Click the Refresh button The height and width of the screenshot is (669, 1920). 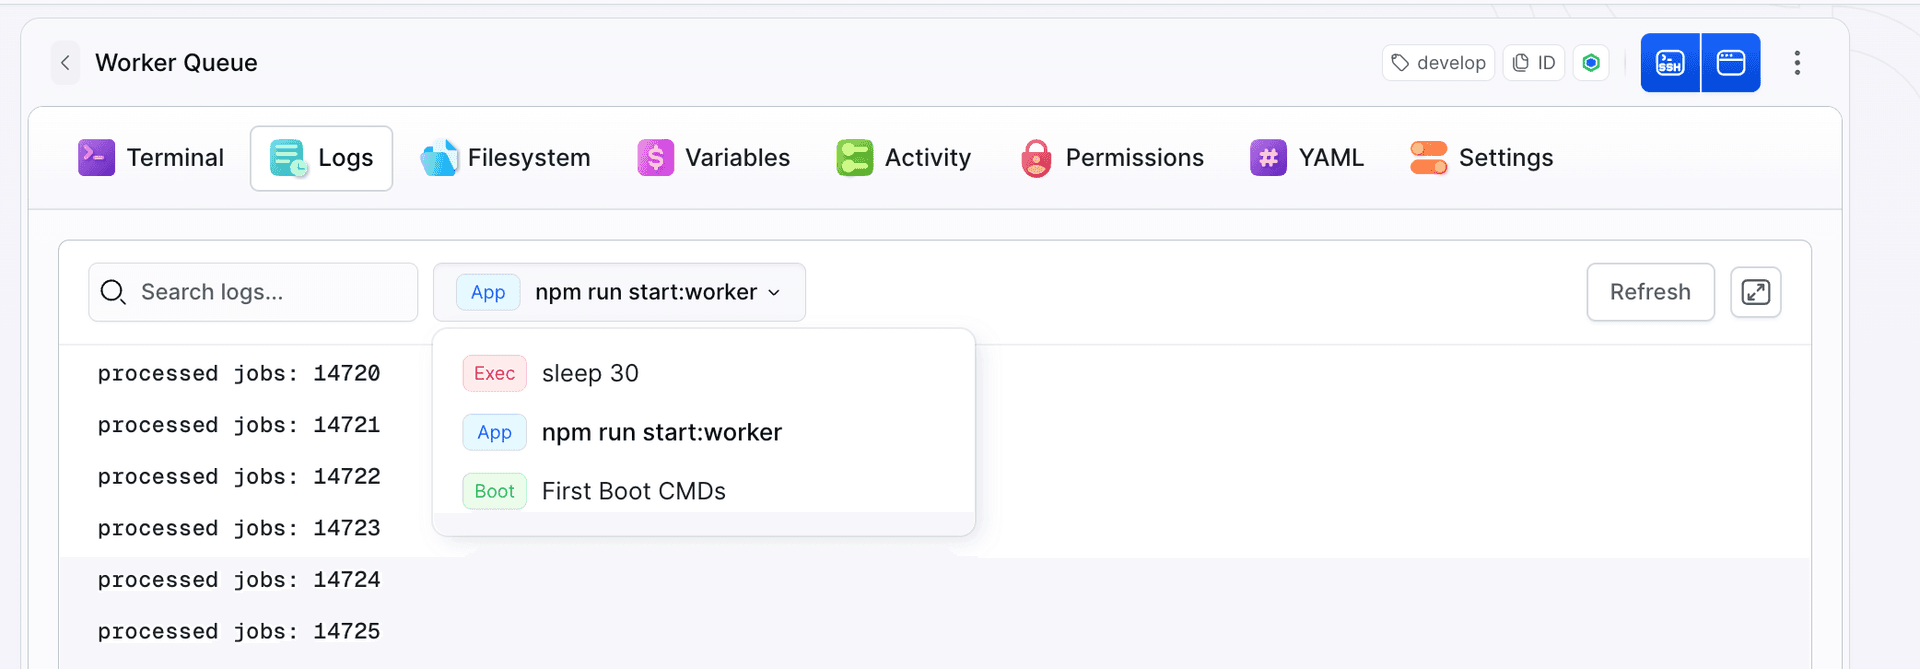(x=1650, y=292)
